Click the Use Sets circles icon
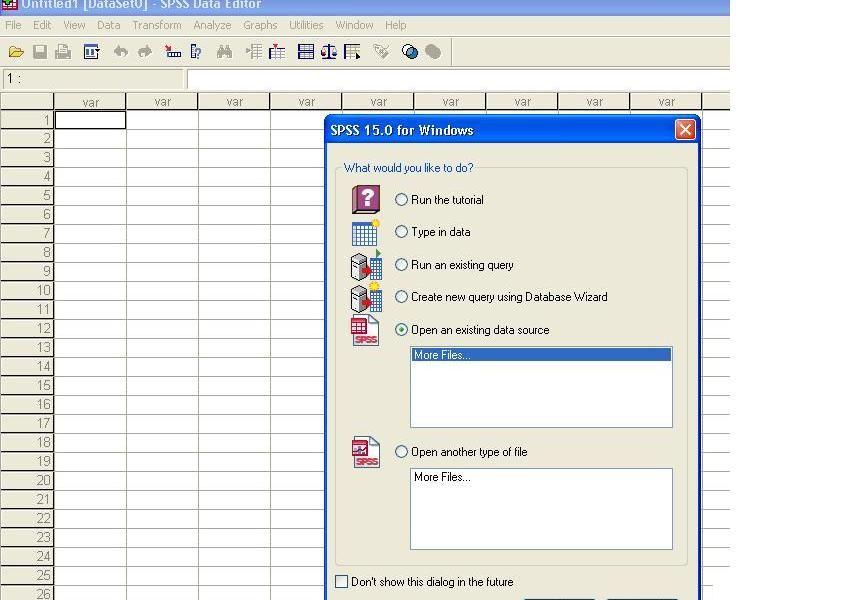Viewport: 850px width, 600px height. (x=410, y=52)
